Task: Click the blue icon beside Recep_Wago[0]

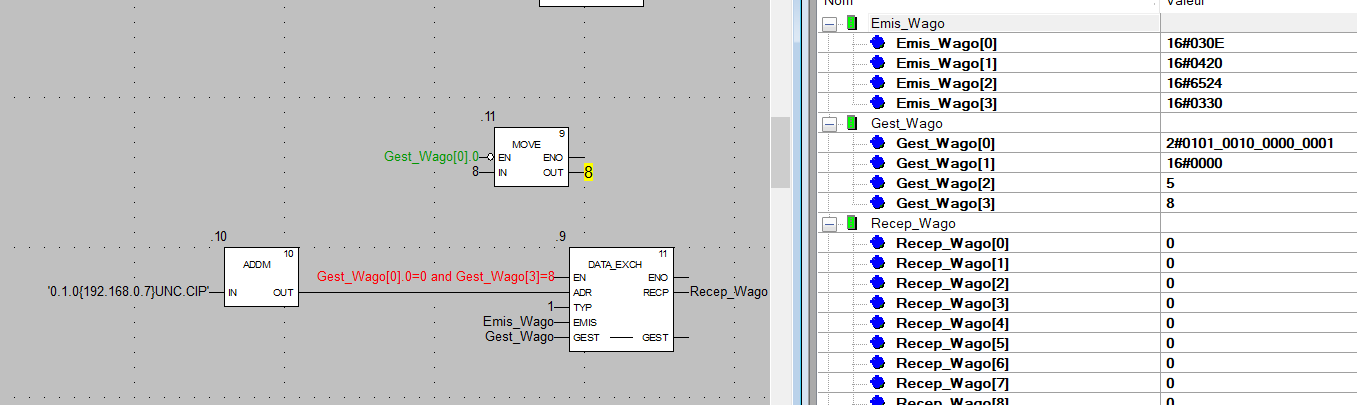Action: (x=878, y=243)
